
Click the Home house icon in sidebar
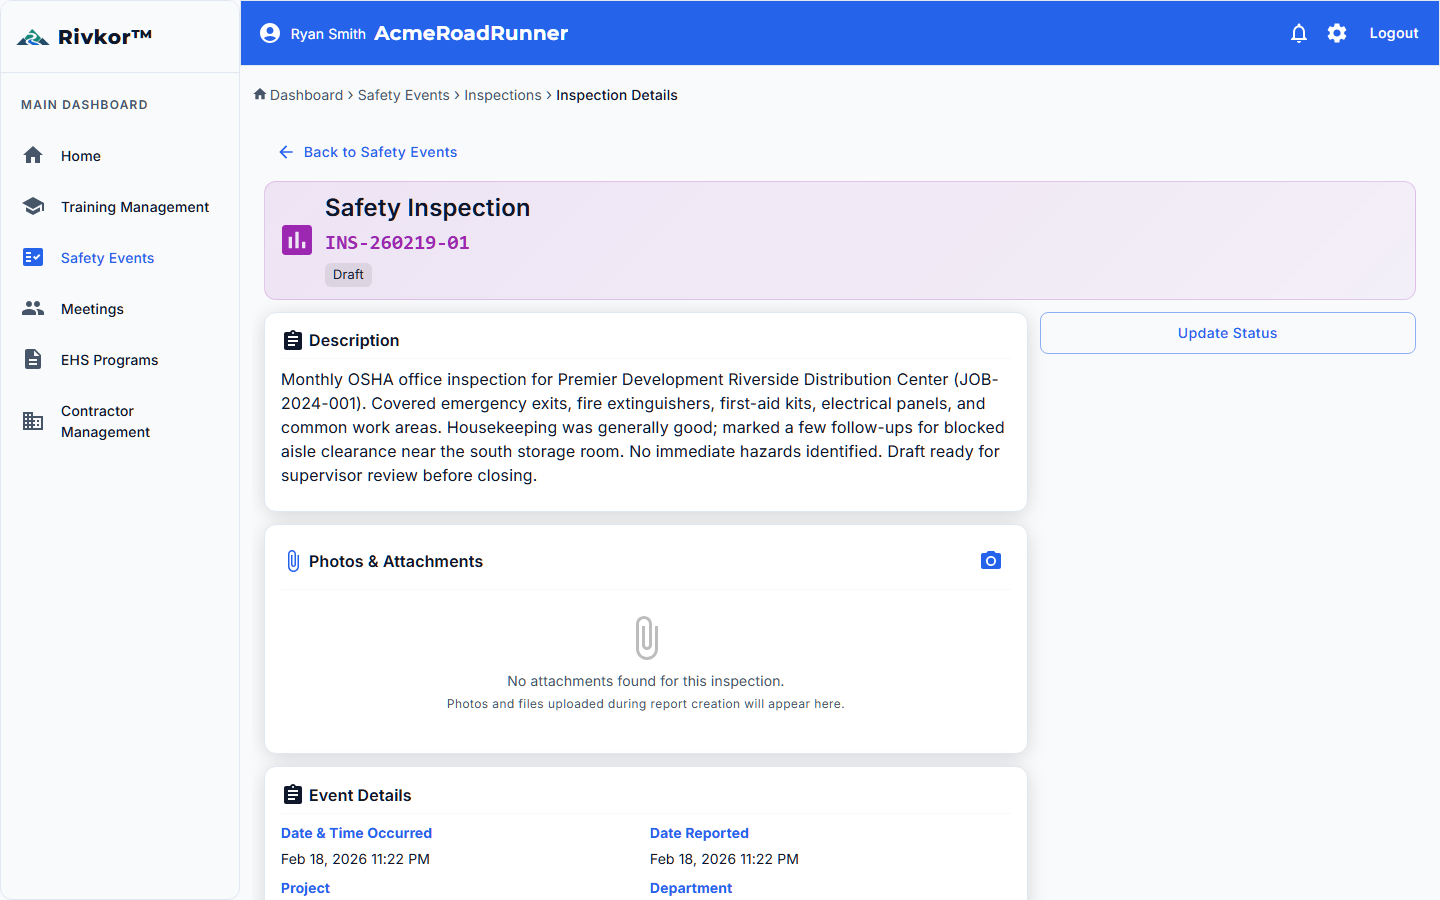pos(33,155)
